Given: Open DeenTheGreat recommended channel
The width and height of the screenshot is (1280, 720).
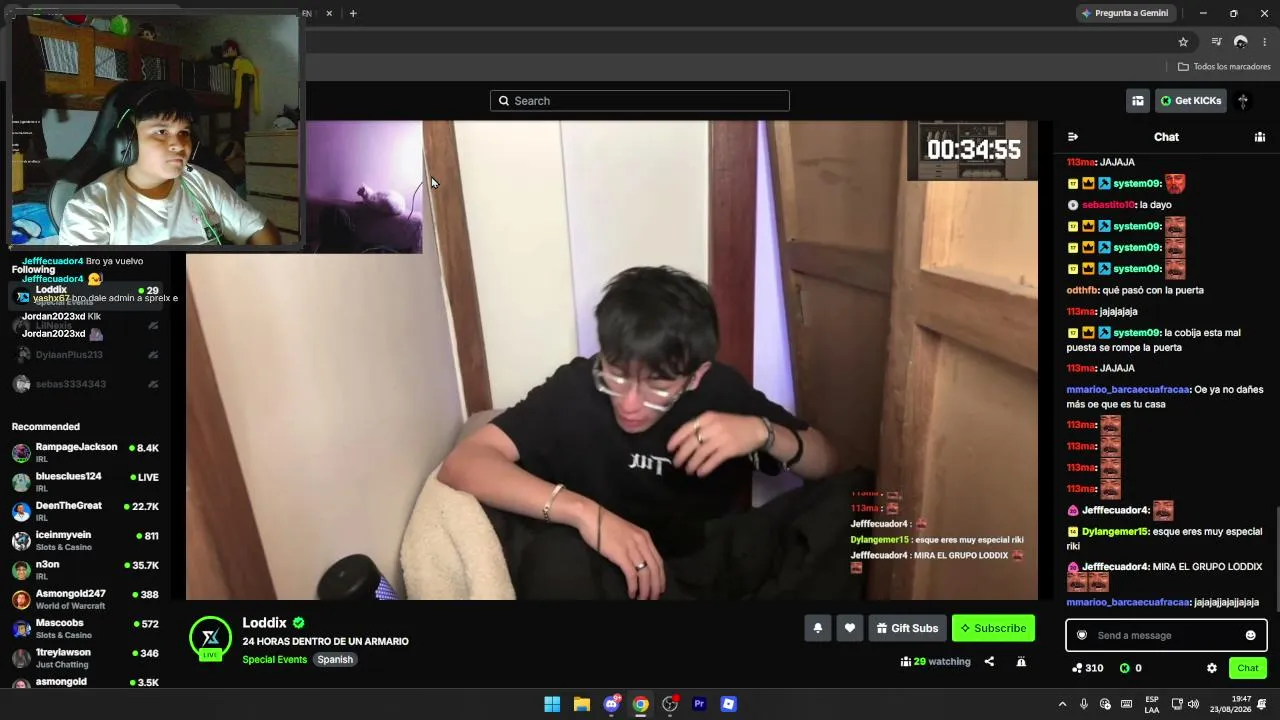Looking at the screenshot, I should point(85,511).
